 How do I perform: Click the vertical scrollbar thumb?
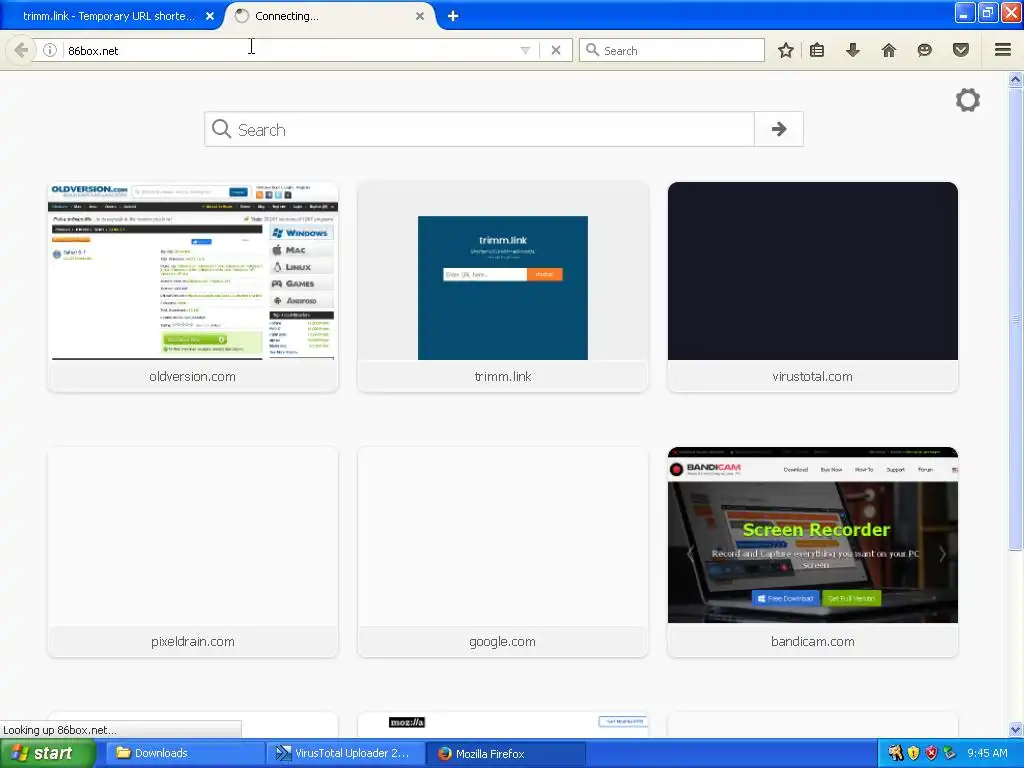tap(1015, 319)
